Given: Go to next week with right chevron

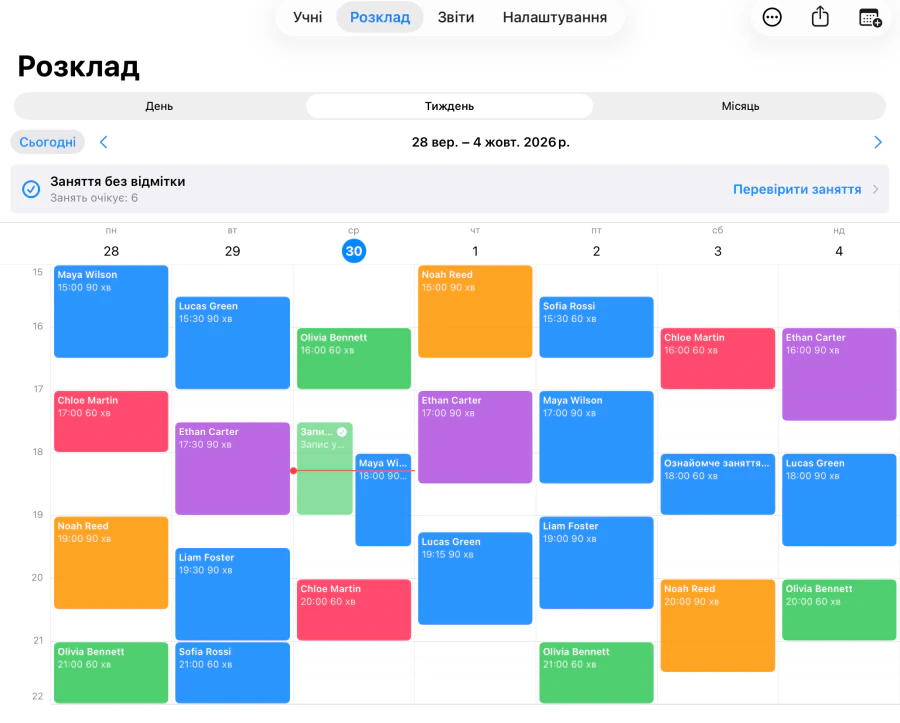Looking at the screenshot, I should click(877, 142).
